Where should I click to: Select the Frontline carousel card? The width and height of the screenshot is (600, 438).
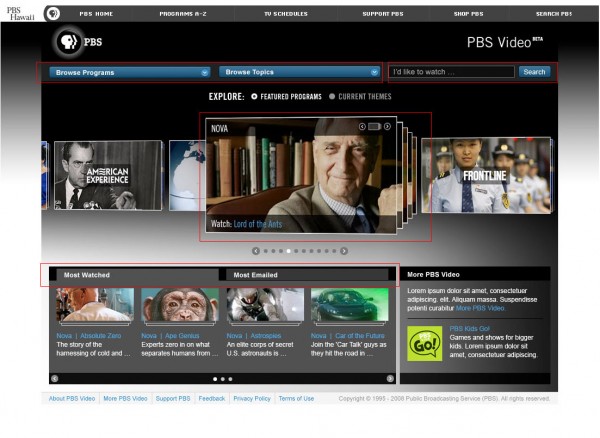(x=486, y=175)
